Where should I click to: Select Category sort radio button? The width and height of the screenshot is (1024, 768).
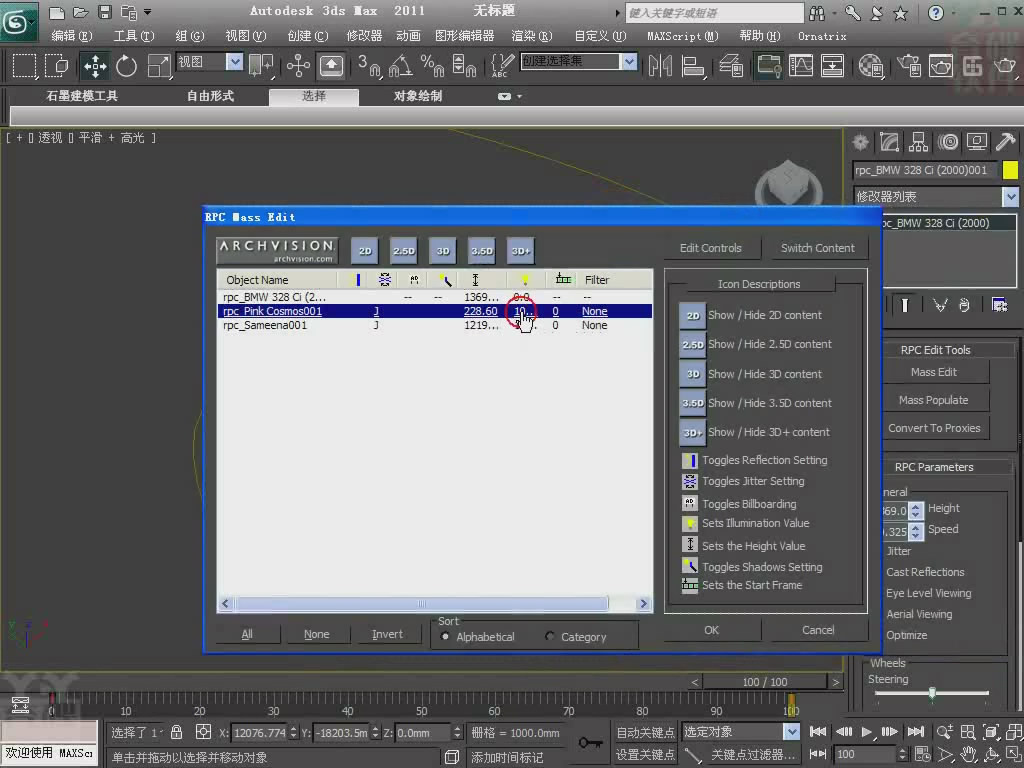coord(550,637)
